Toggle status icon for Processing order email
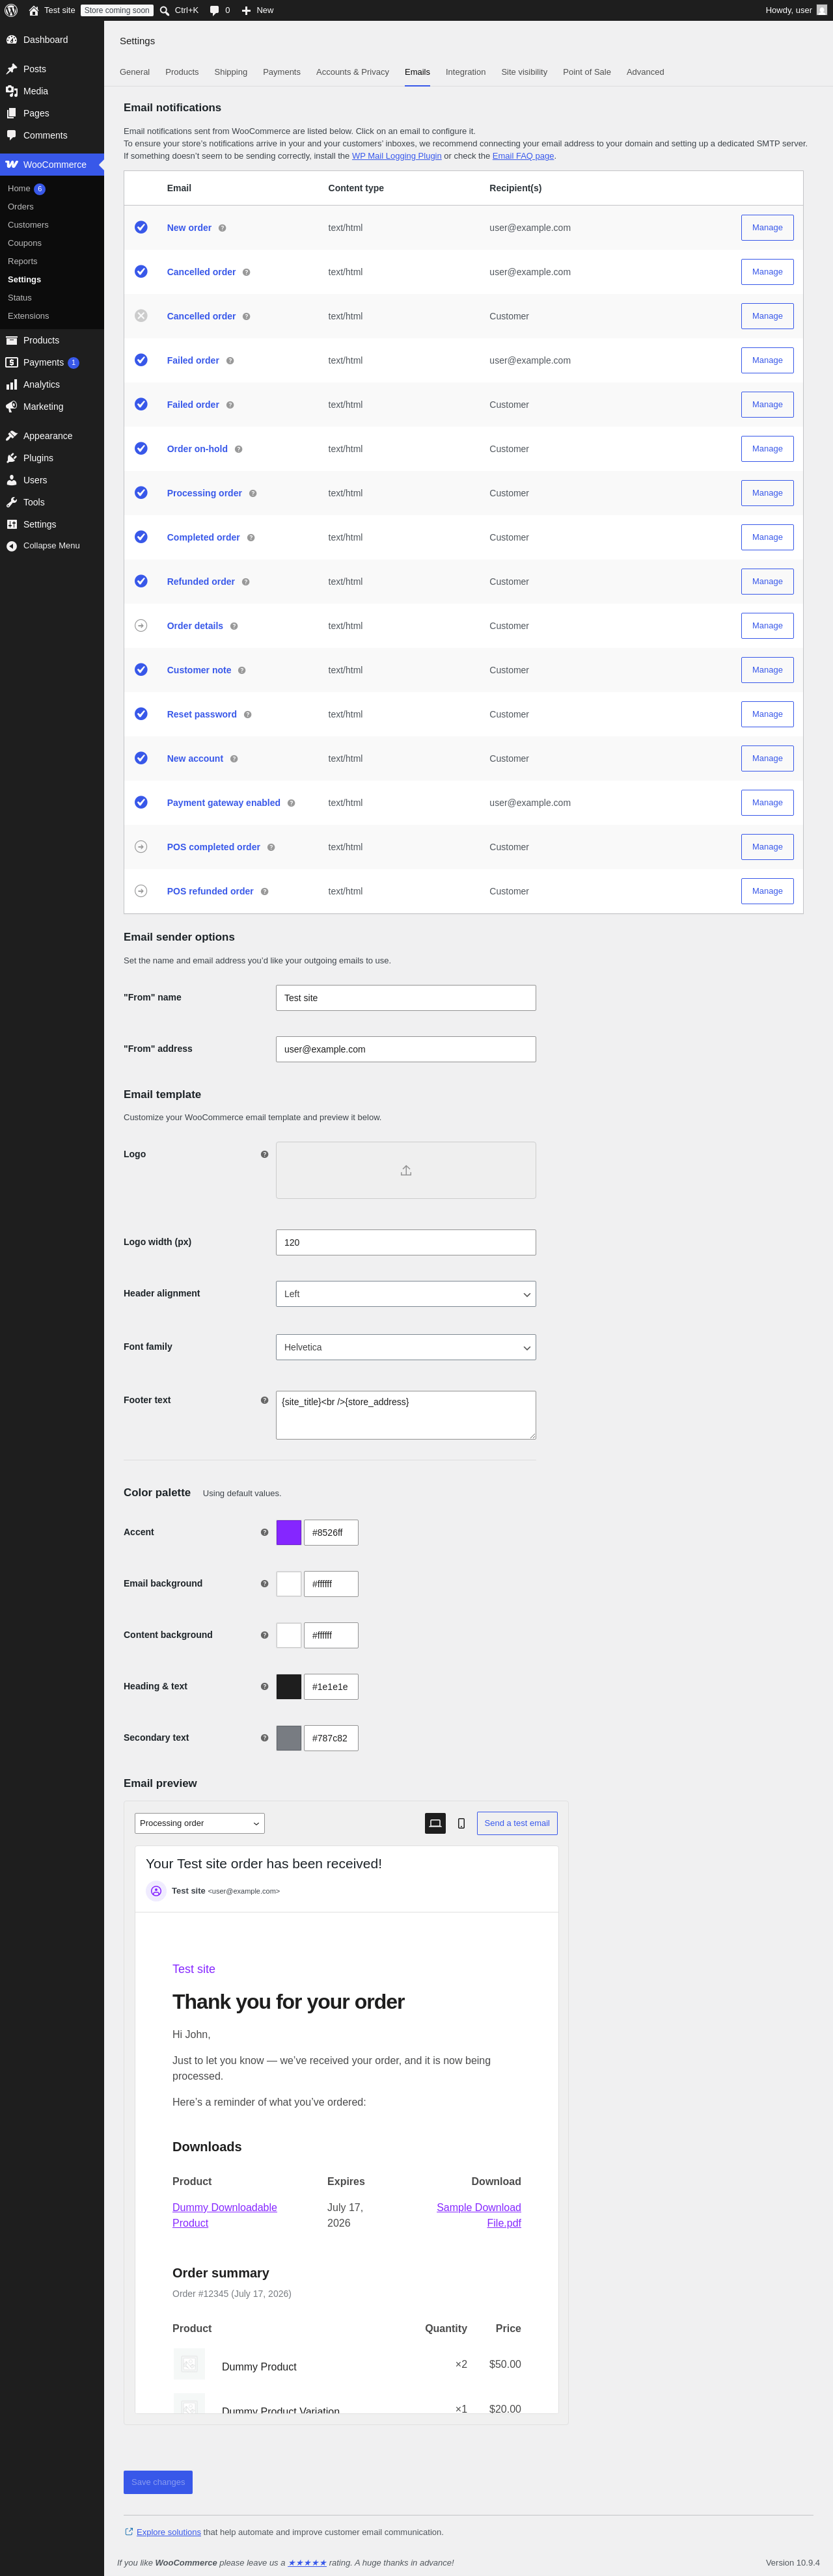 [x=141, y=492]
